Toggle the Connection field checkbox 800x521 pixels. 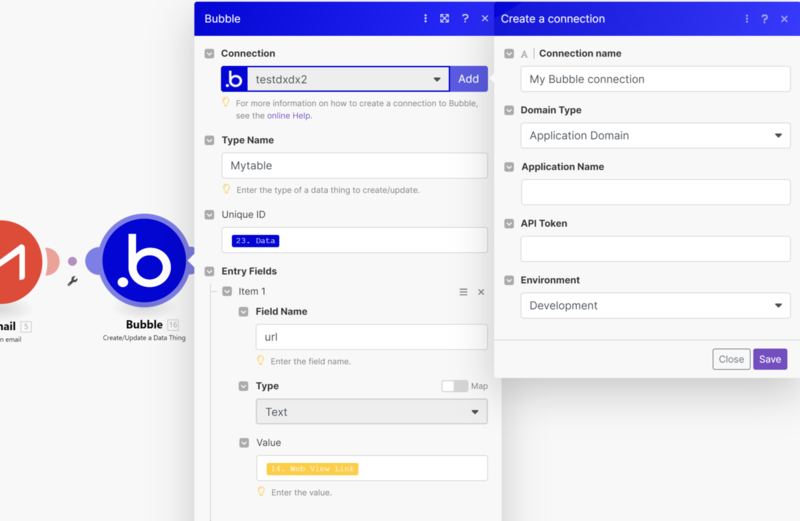(209, 54)
